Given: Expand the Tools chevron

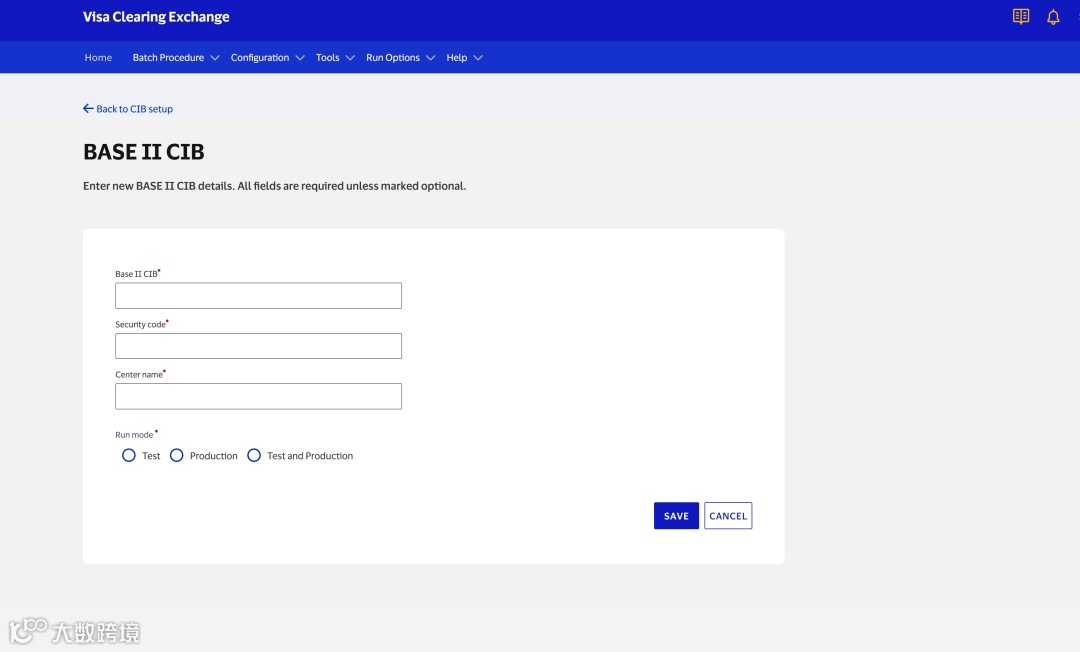Looking at the screenshot, I should (x=351, y=58).
